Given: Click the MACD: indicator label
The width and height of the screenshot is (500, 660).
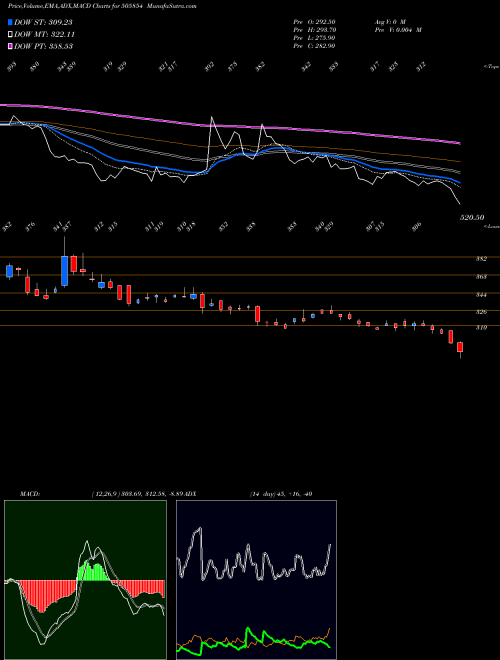Looking at the screenshot, I should (30, 494).
